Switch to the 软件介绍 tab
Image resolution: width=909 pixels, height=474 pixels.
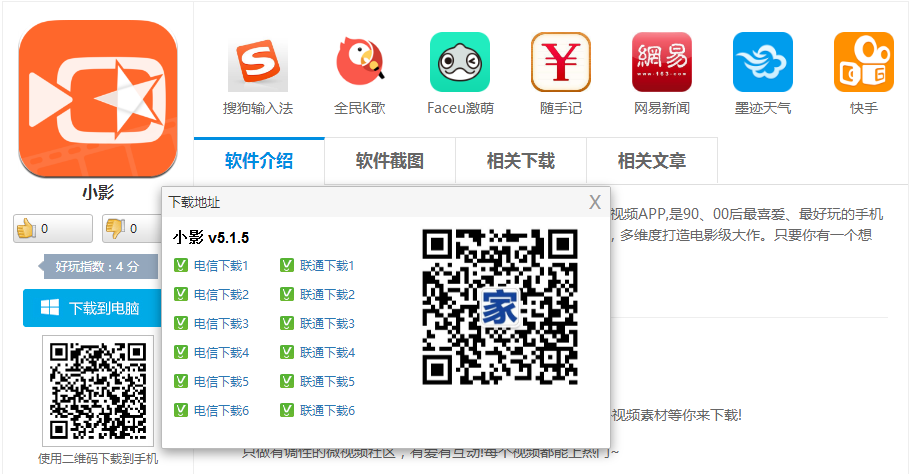pyautogui.click(x=259, y=161)
